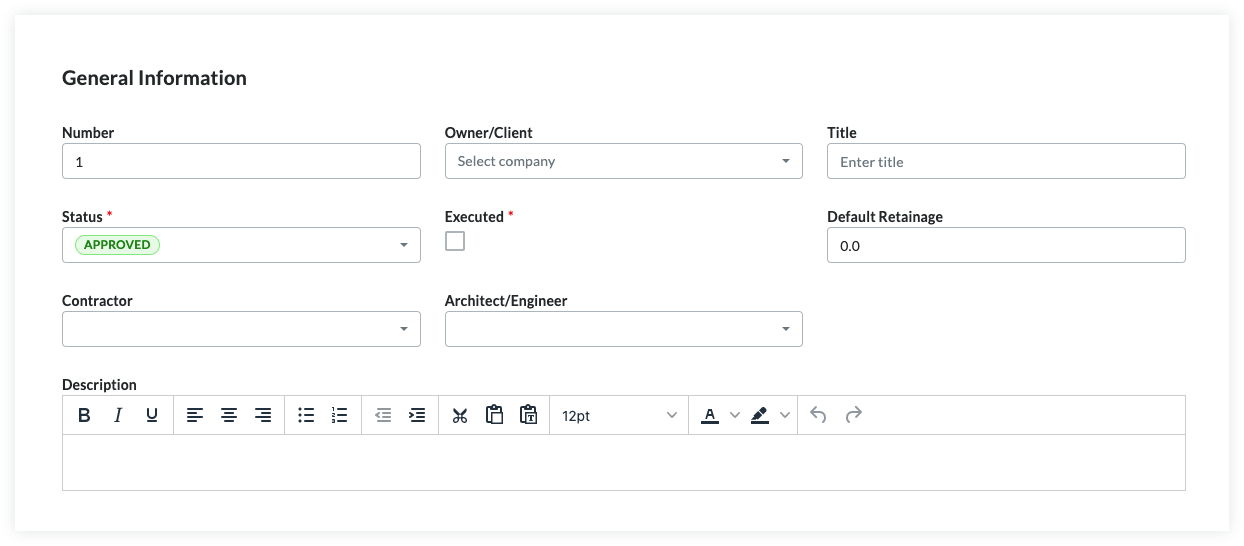The image size is (1244, 546).
Task: Open the Architect/Engineer dropdown
Action: 623,329
